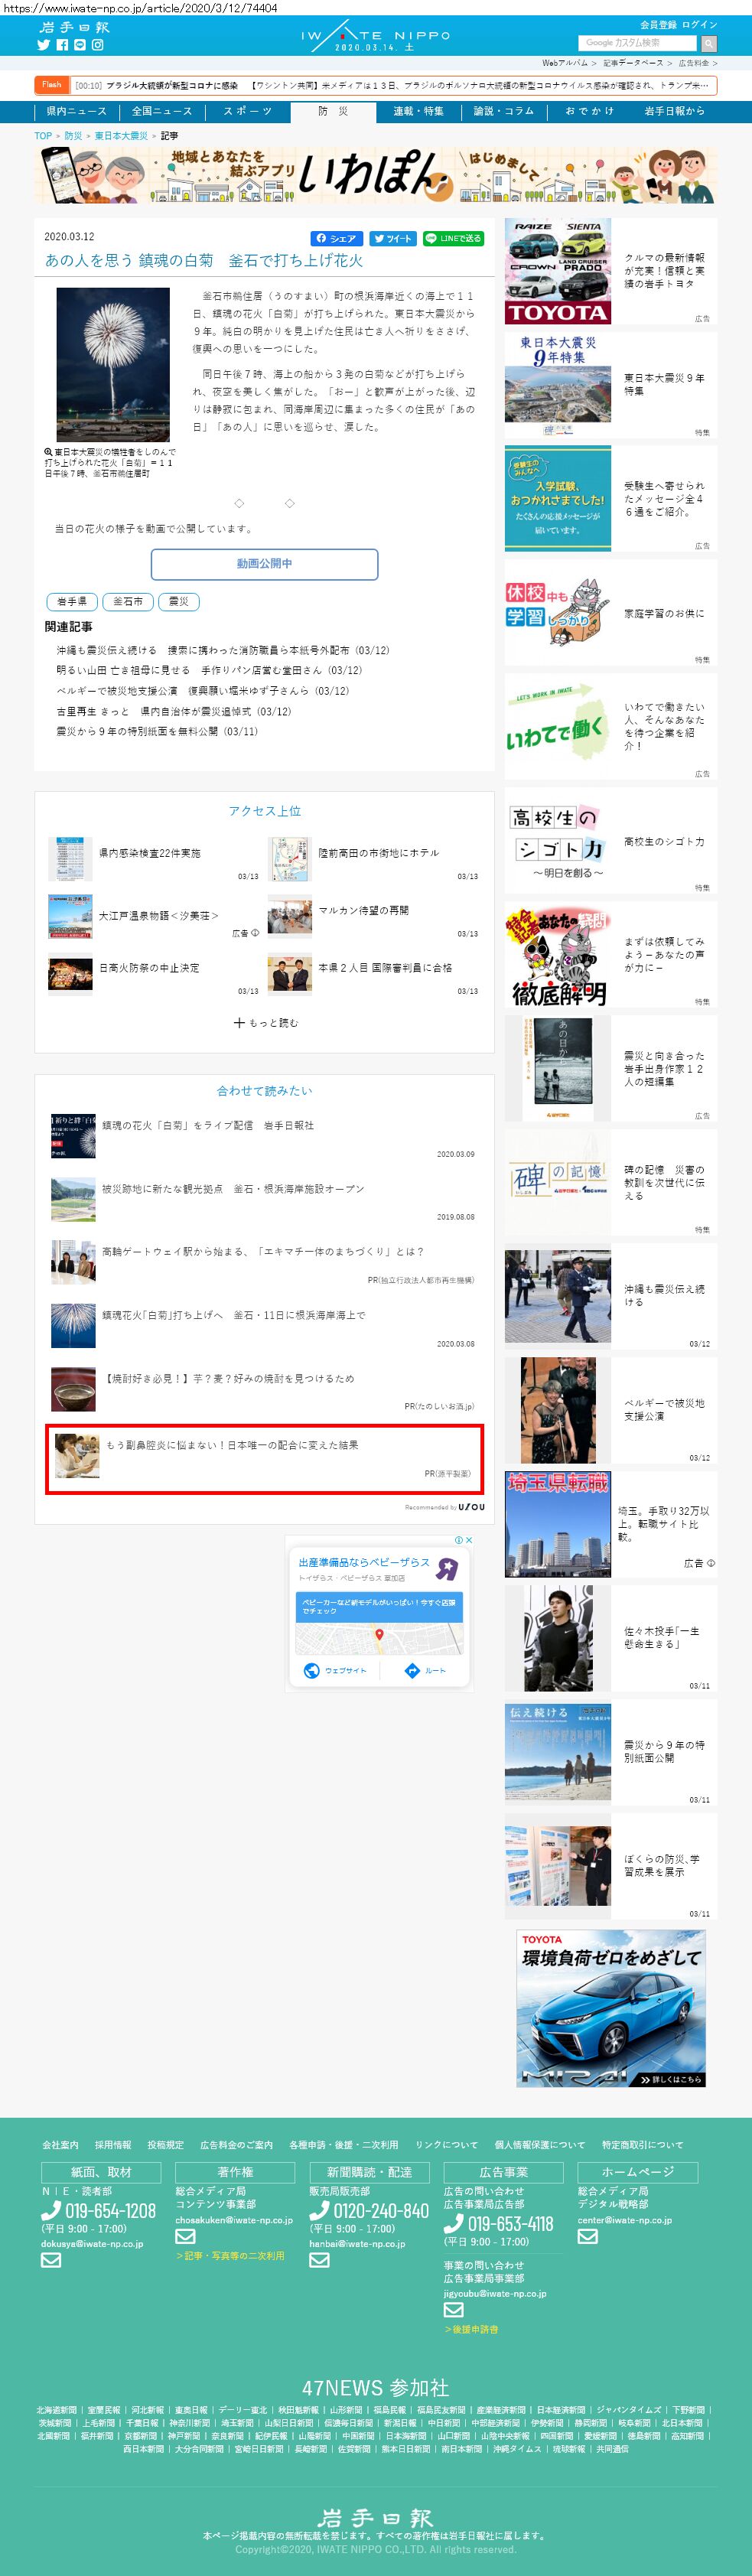Screen dimensions: 752x2576
Task: Click the 記事・写真等の二次利用 footer link
Action: [230, 2255]
